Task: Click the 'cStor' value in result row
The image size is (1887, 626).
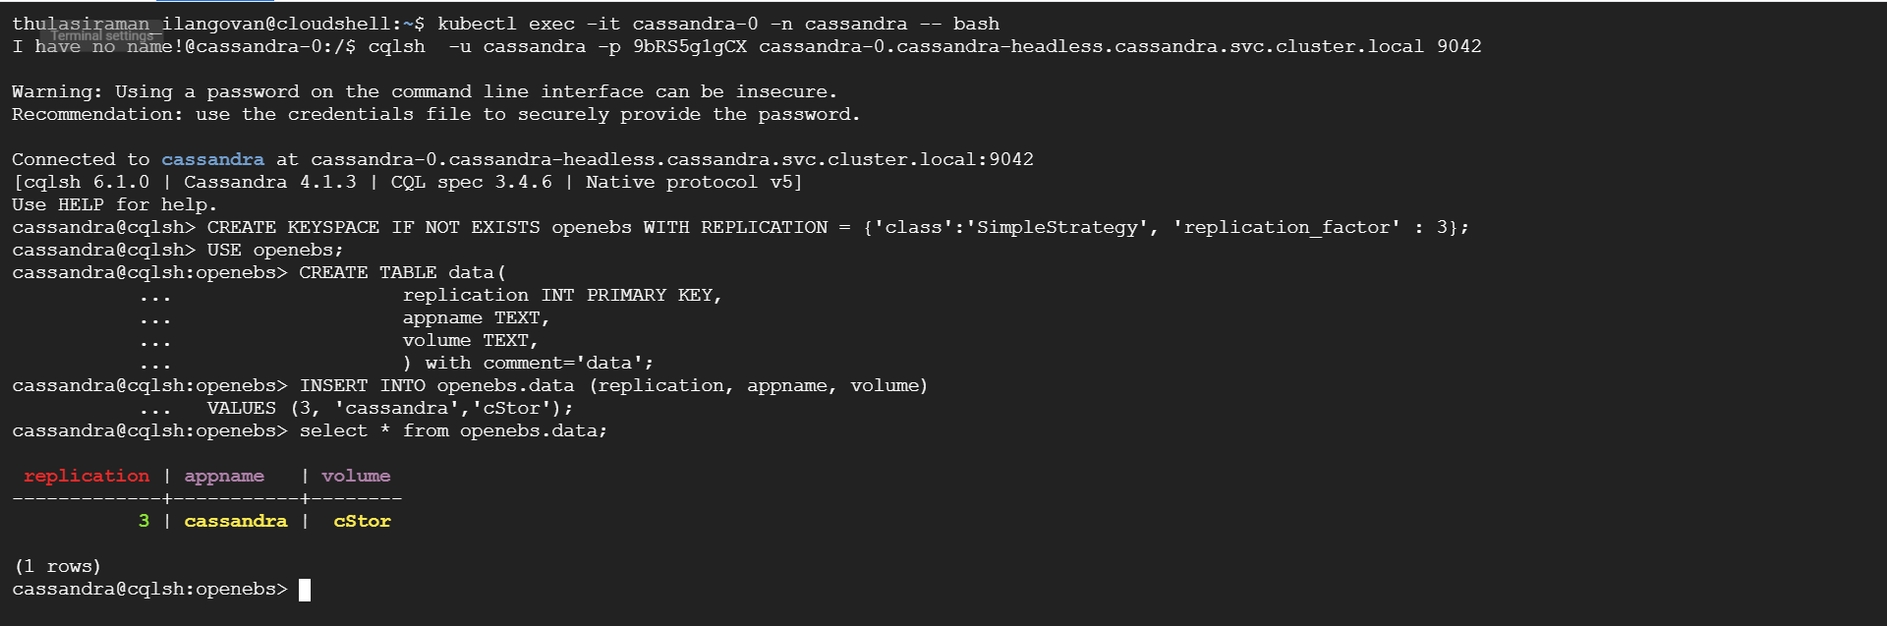Action: pos(362,521)
